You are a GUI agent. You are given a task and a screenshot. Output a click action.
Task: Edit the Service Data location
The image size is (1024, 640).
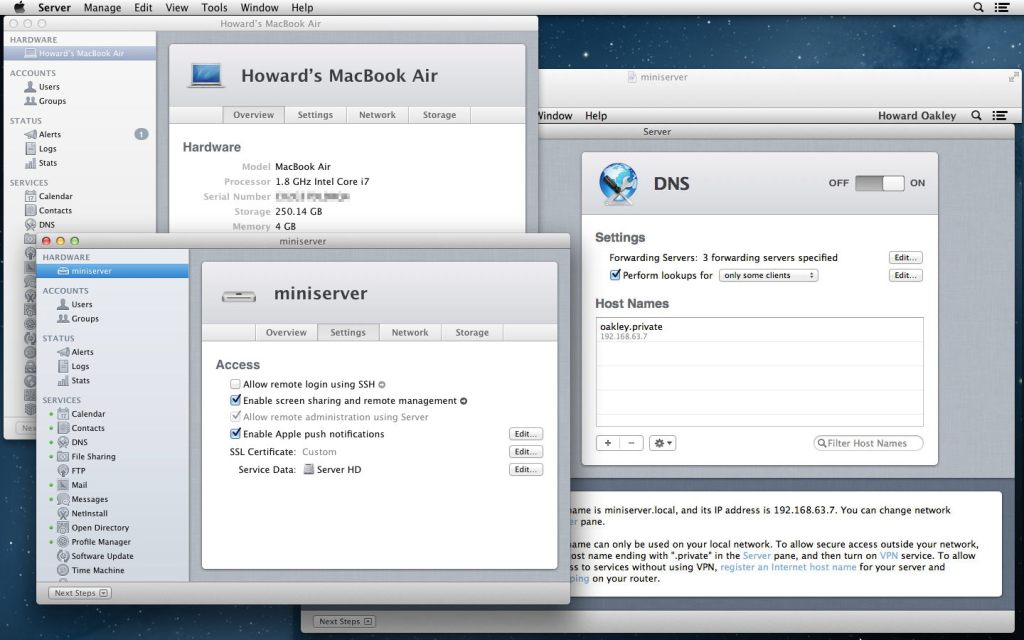pyautogui.click(x=526, y=470)
